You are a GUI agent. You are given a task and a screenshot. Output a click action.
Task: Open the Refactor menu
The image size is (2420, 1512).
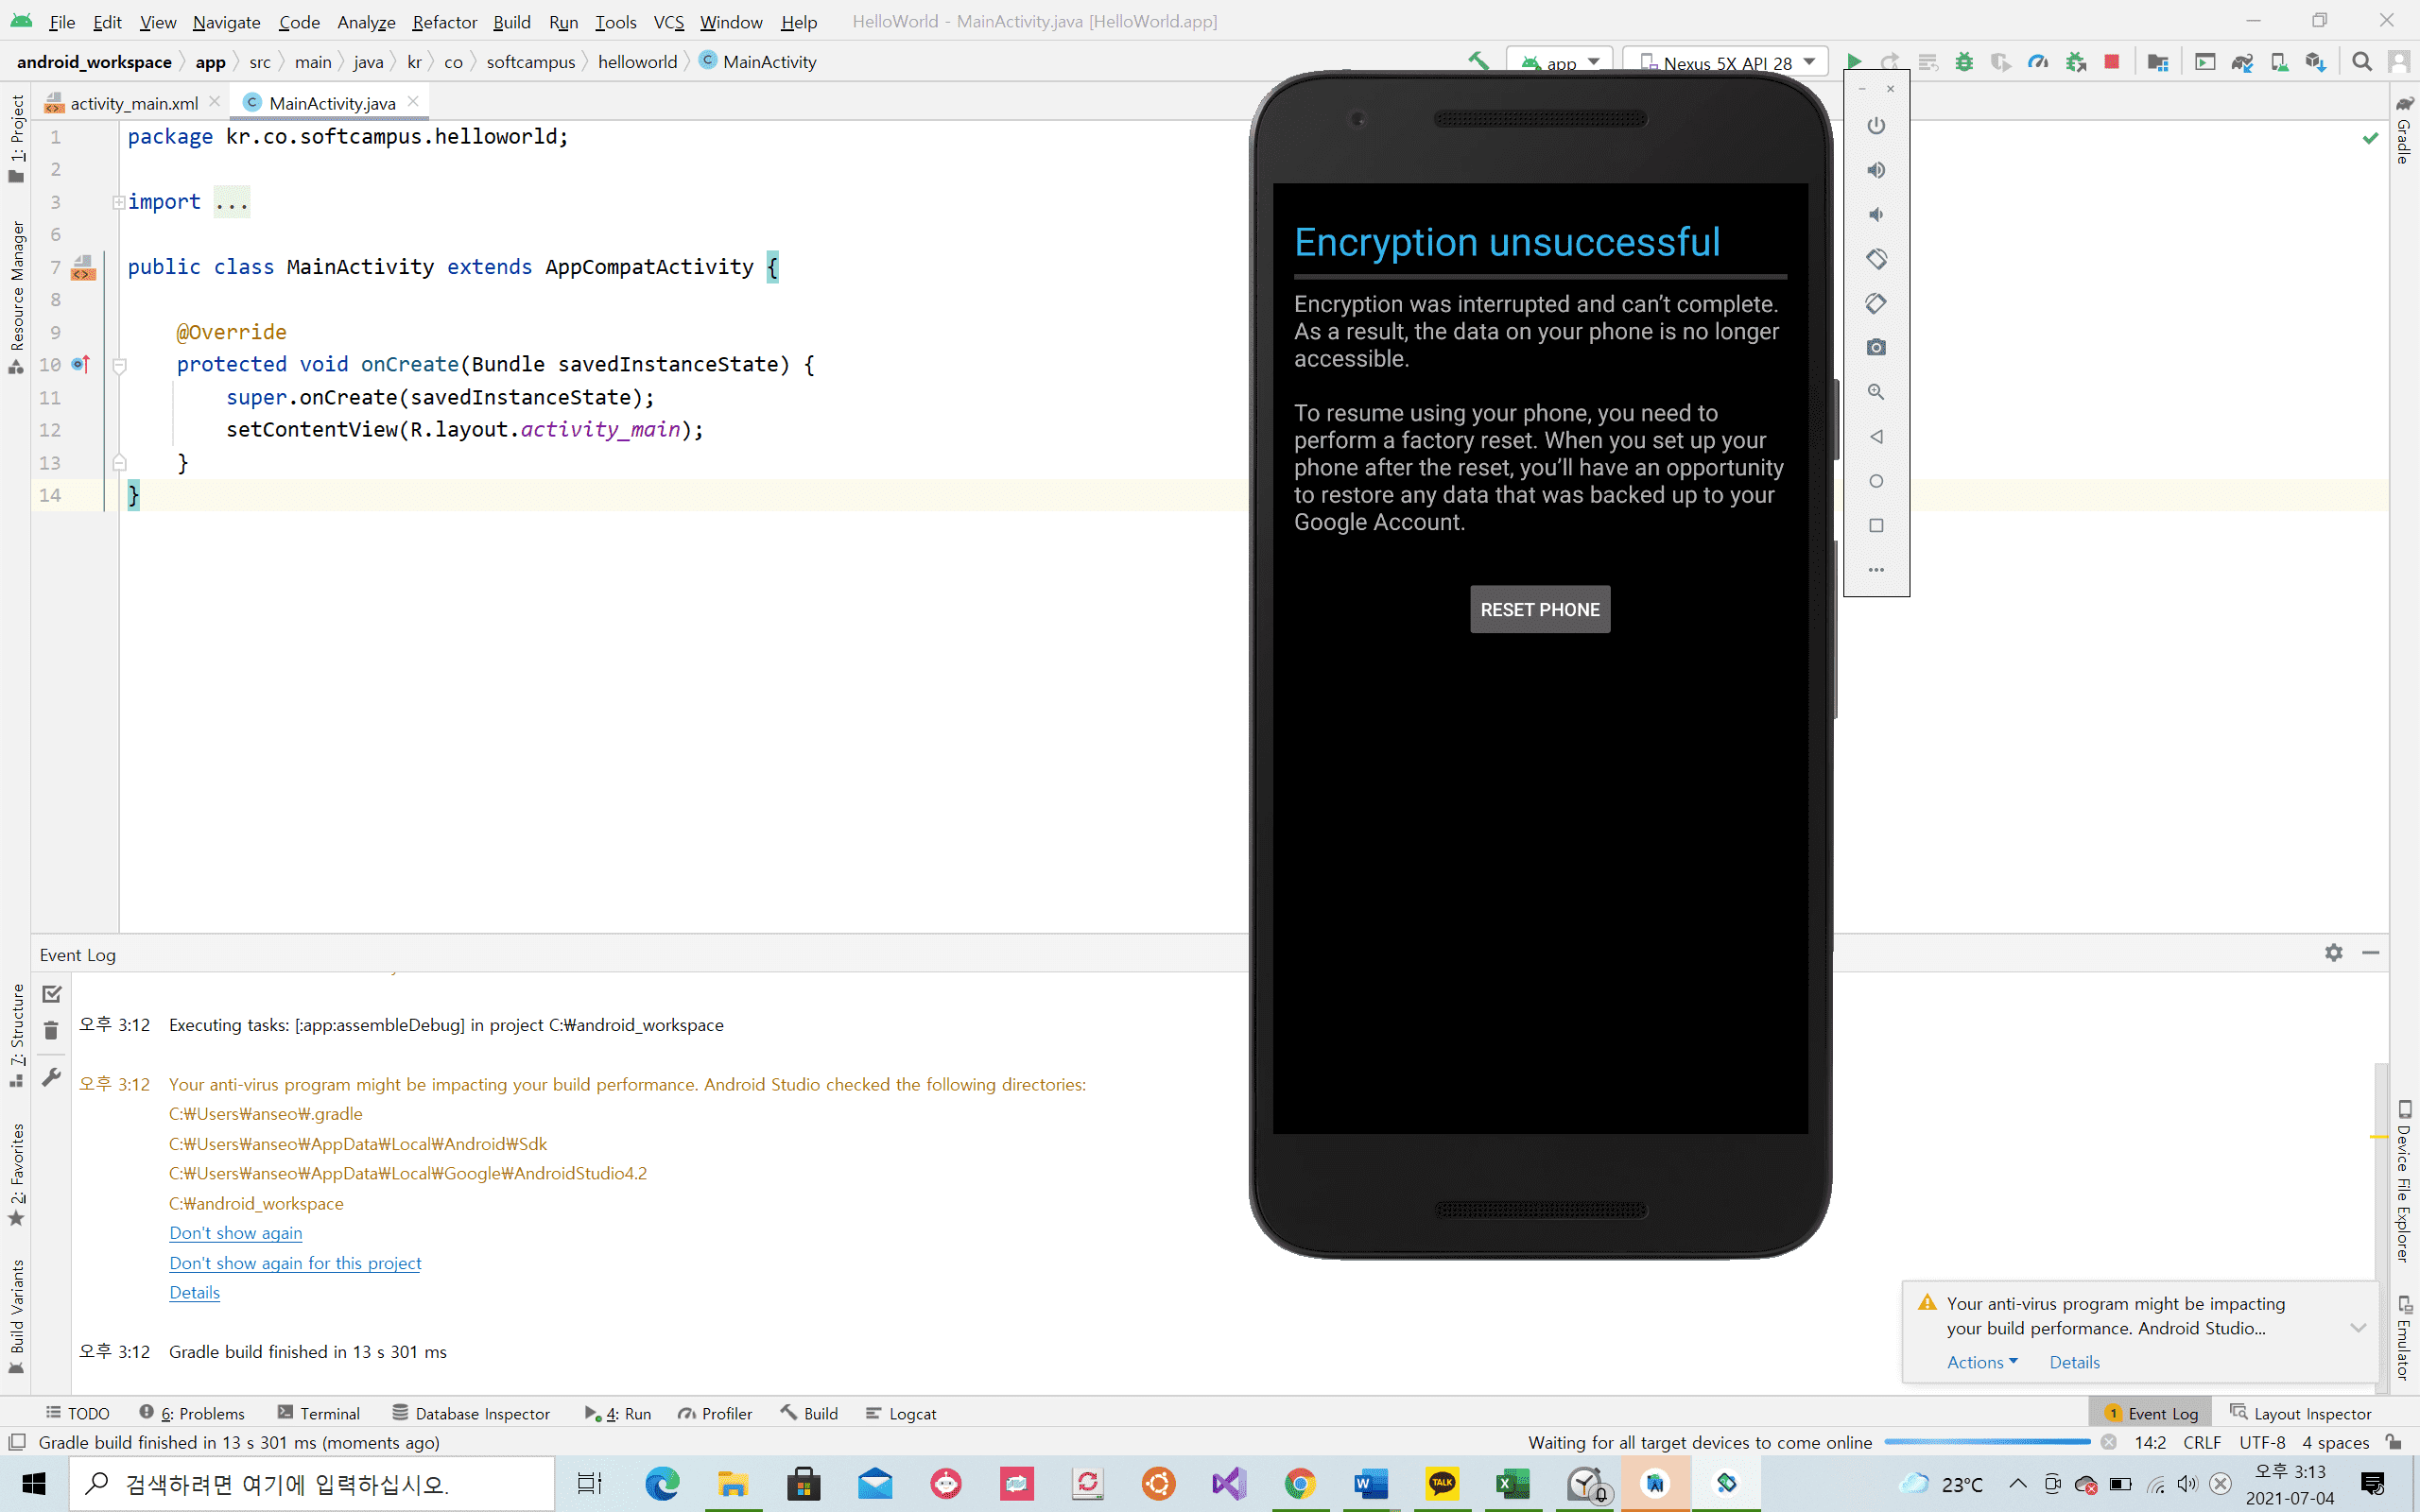[x=444, y=21]
